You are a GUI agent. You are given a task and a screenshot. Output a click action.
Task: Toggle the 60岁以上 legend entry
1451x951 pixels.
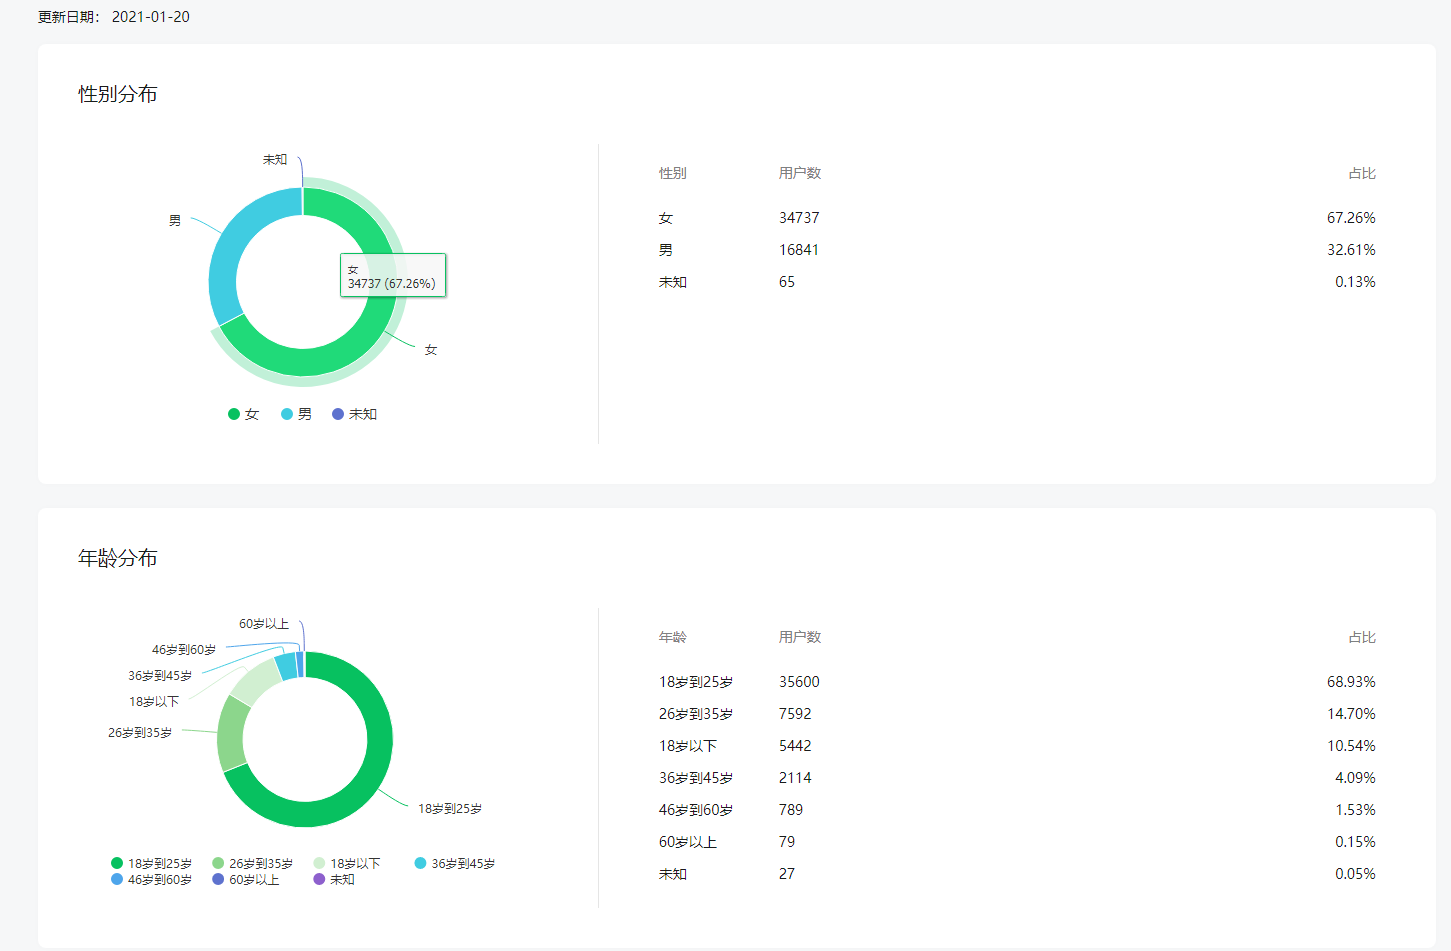point(245,879)
